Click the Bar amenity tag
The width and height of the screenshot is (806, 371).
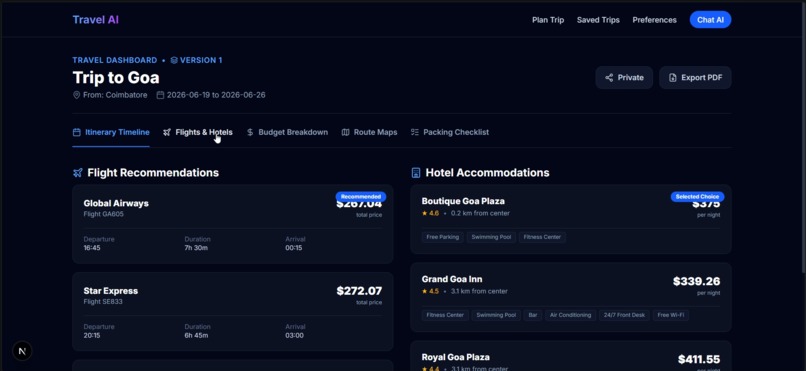click(533, 315)
